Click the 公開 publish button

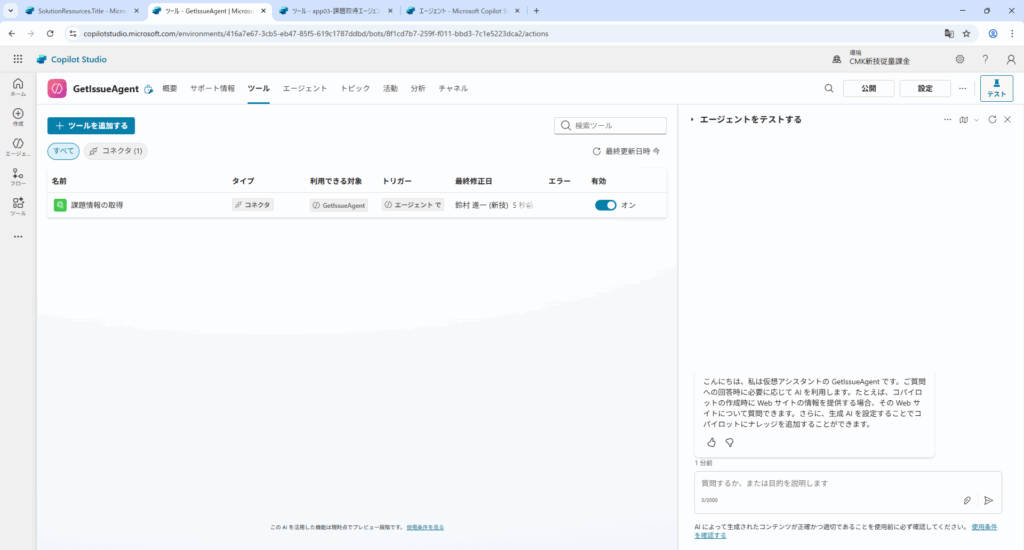868,88
